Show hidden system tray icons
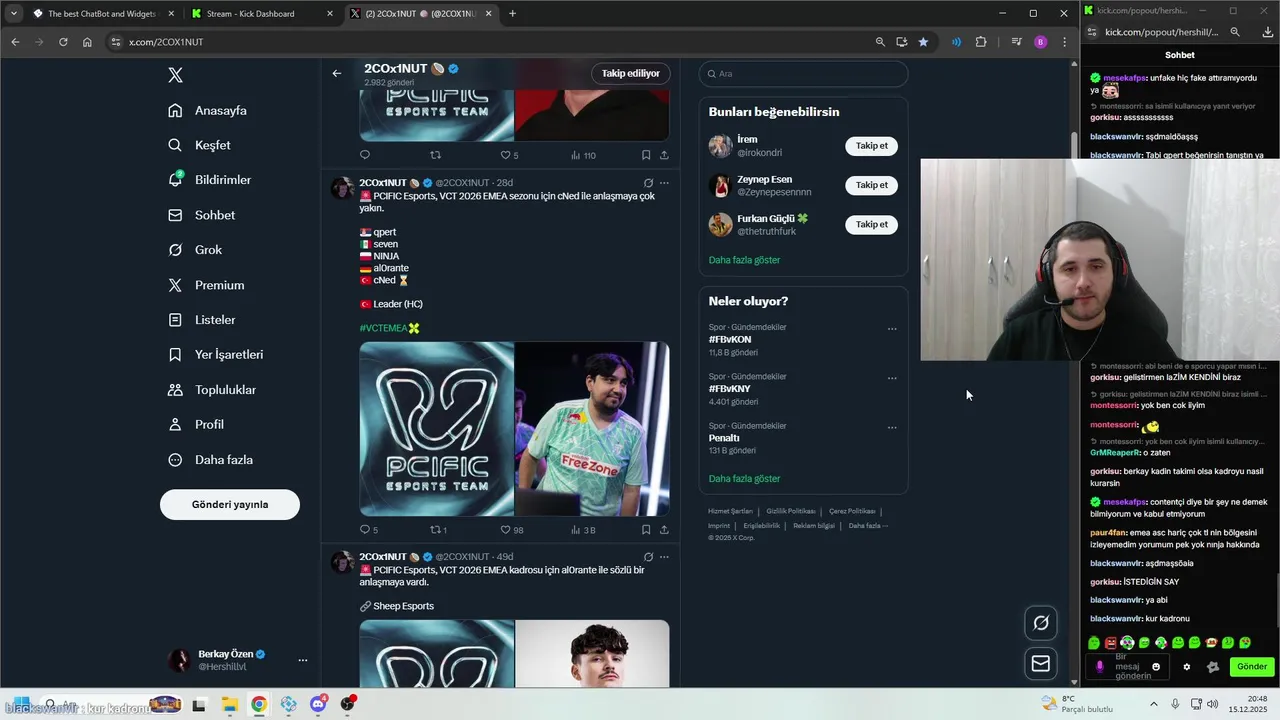This screenshot has height=720, width=1280. tap(1153, 704)
